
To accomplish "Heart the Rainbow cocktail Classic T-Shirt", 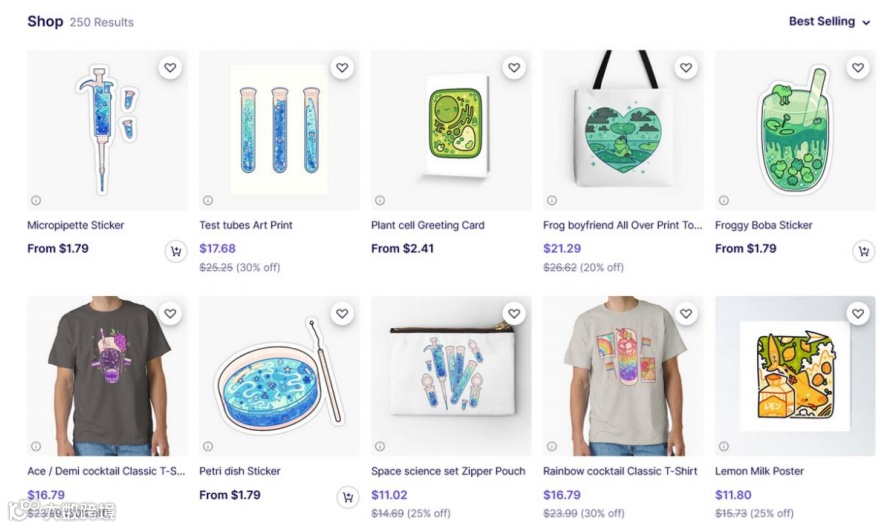I will (686, 313).
